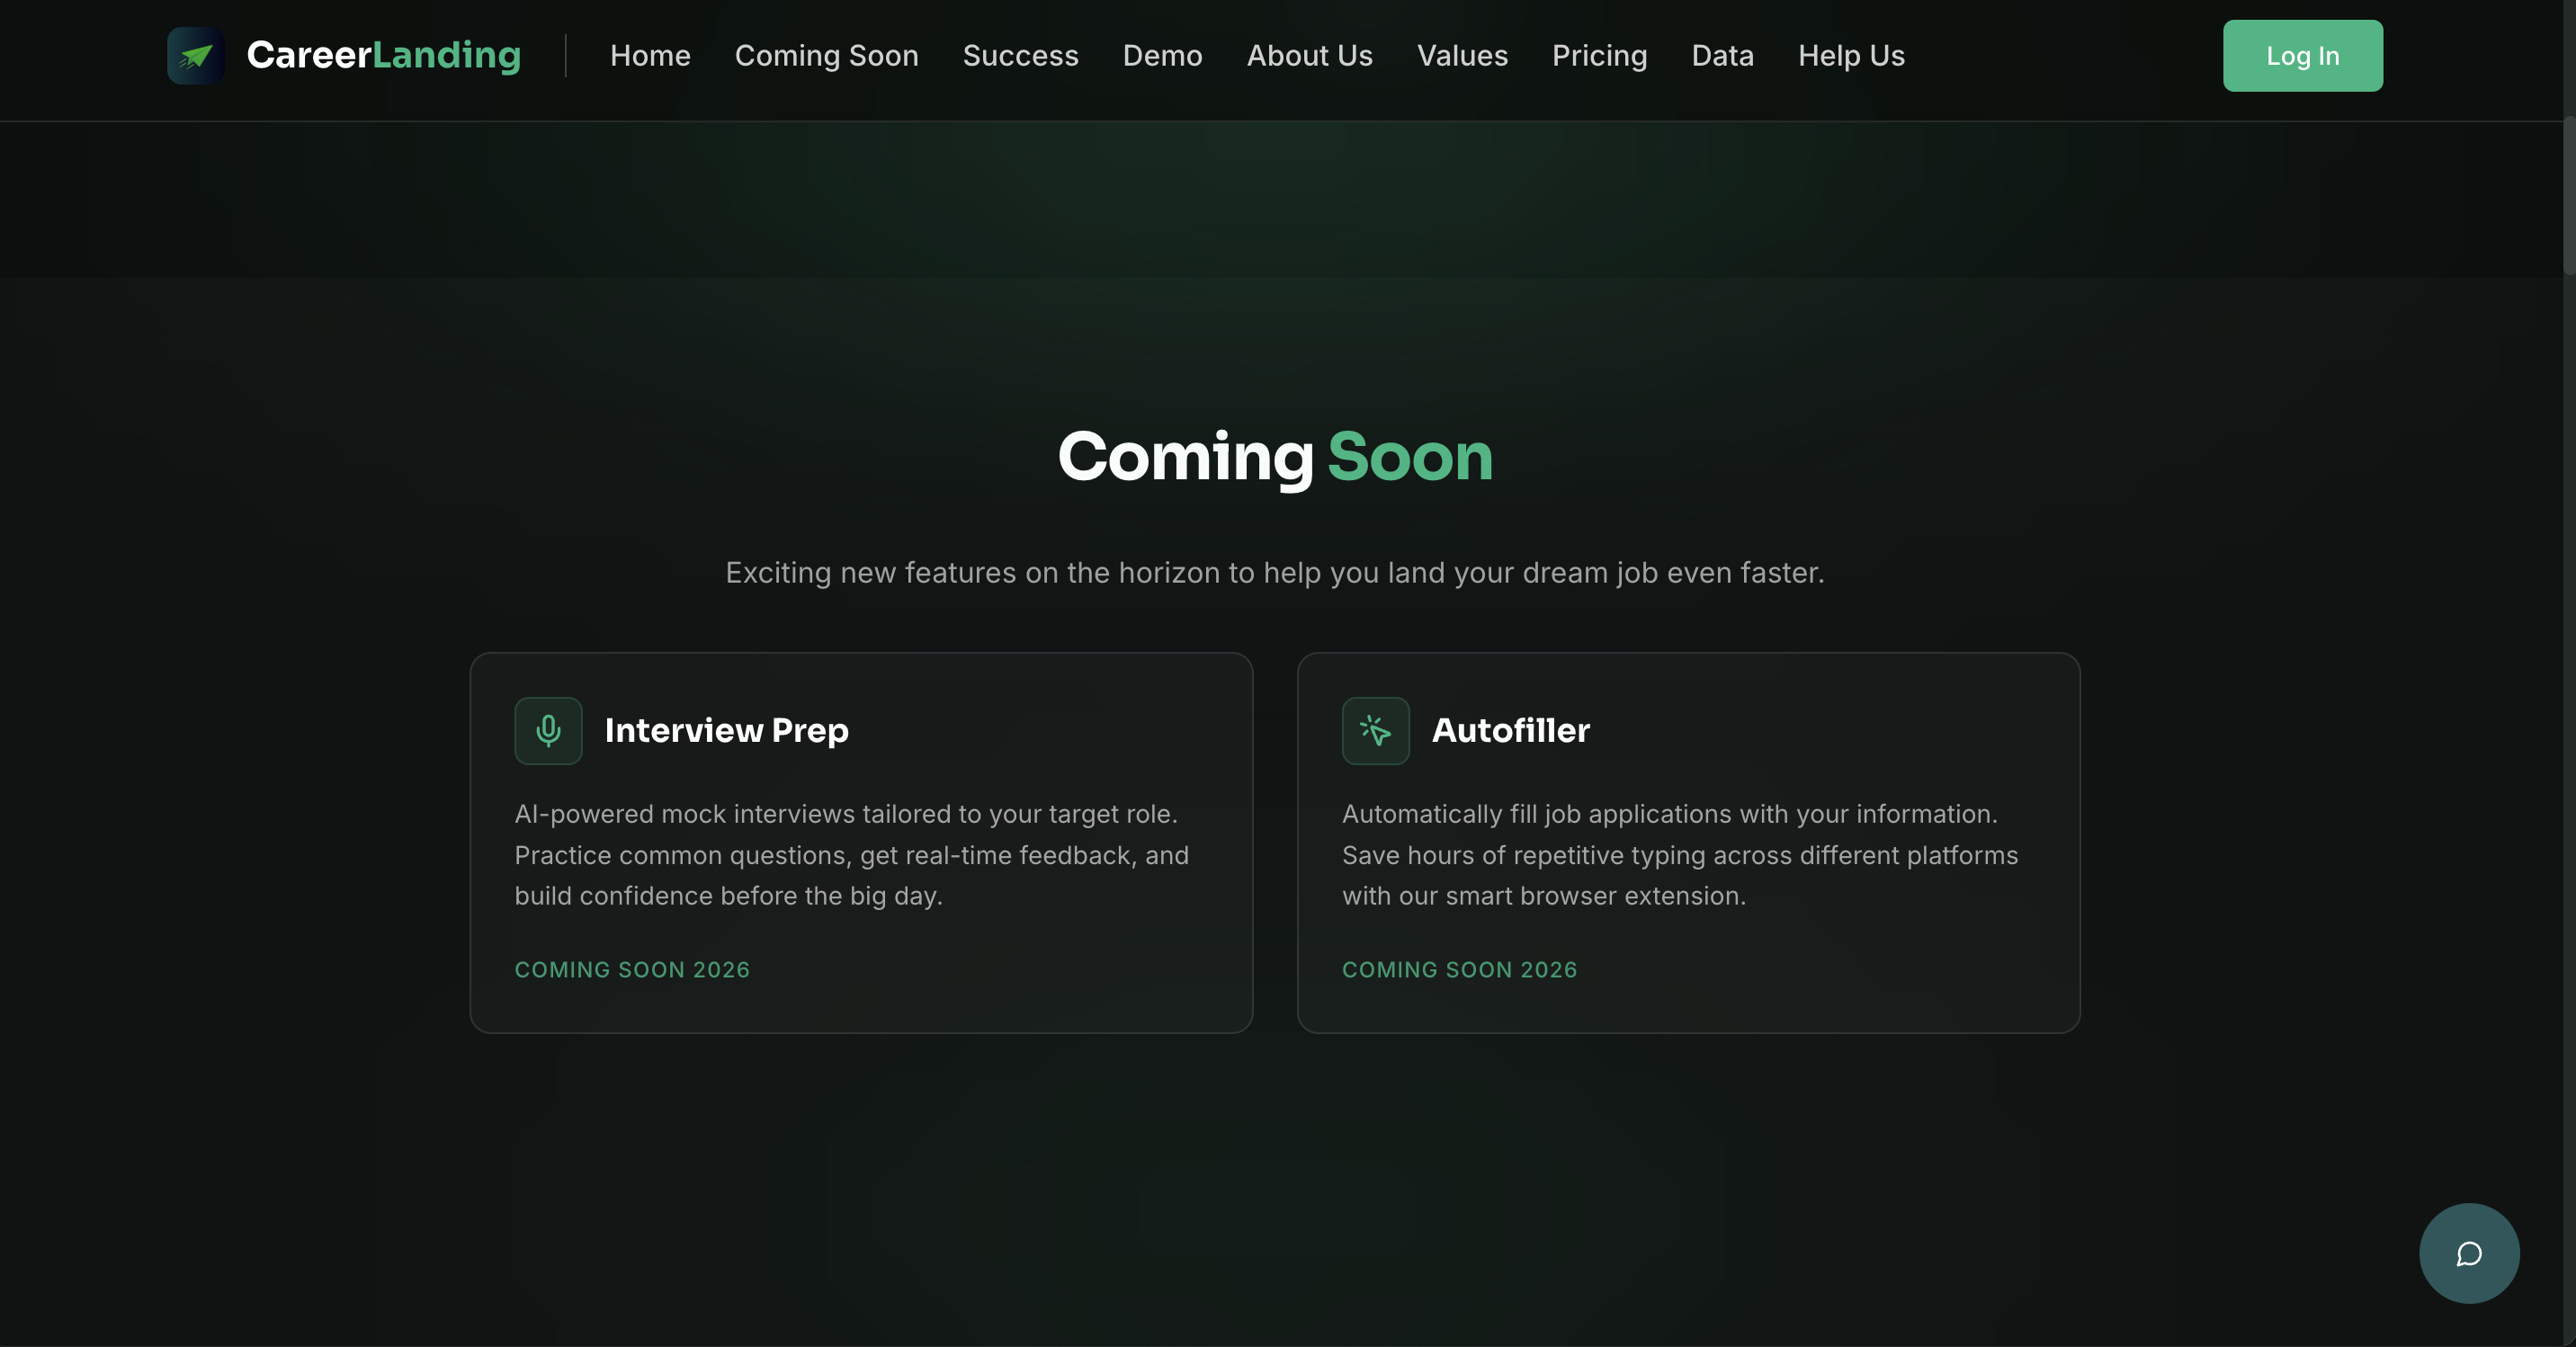Screen dimensions: 2576x1347
Task: Click Help Us in the navbar
Action: [1851, 56]
